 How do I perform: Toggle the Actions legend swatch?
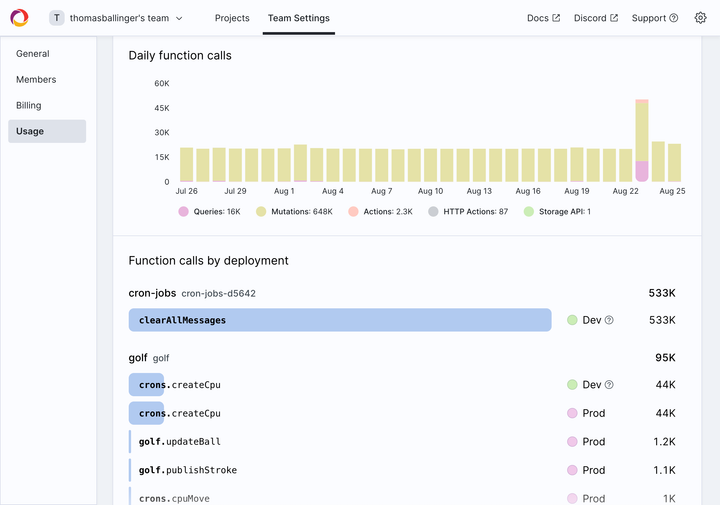(x=353, y=212)
